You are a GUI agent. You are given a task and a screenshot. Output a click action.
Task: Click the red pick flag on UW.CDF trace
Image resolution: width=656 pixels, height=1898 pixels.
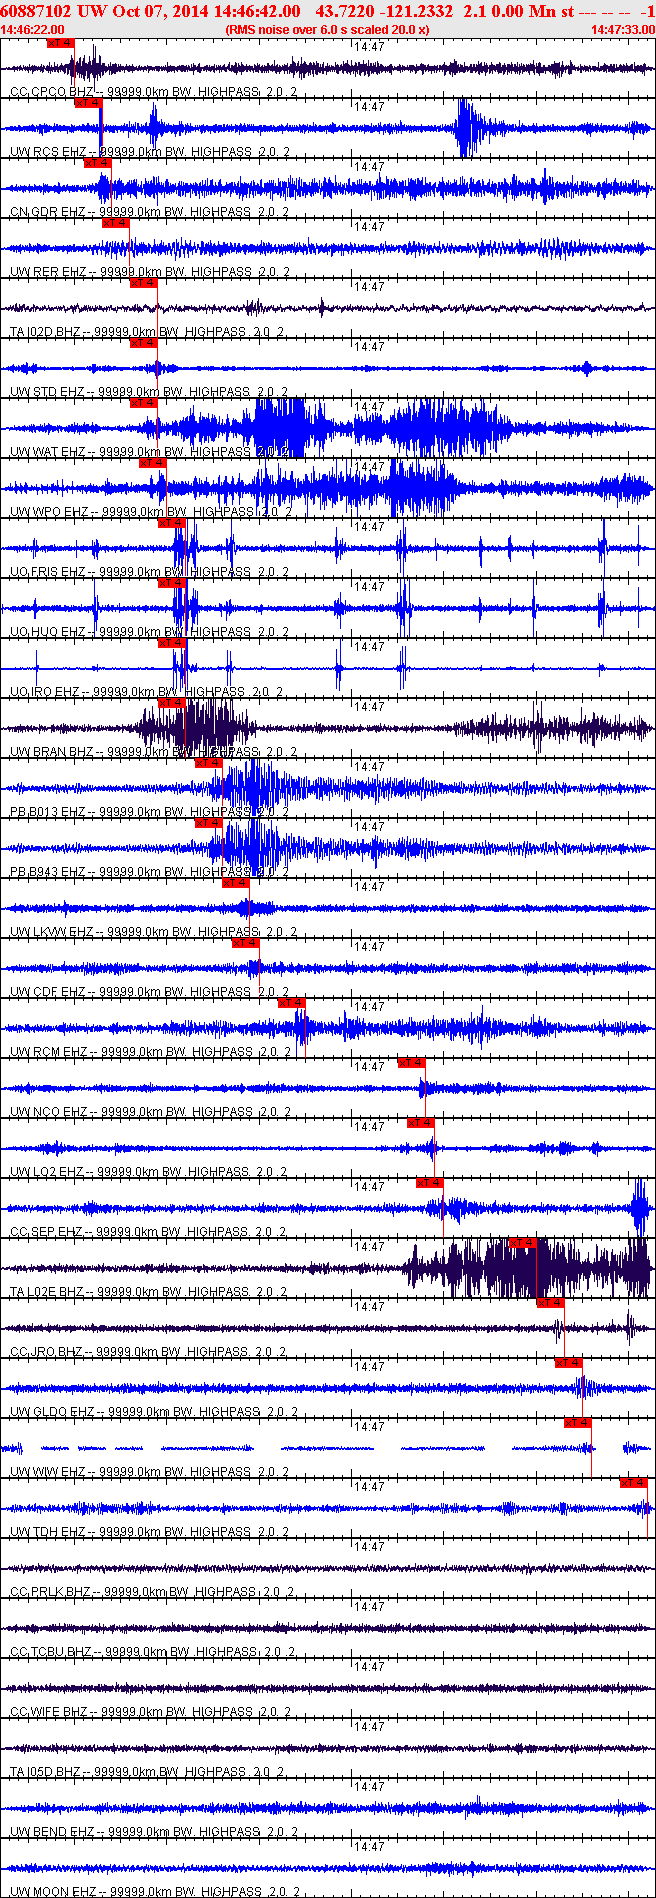(x=245, y=943)
